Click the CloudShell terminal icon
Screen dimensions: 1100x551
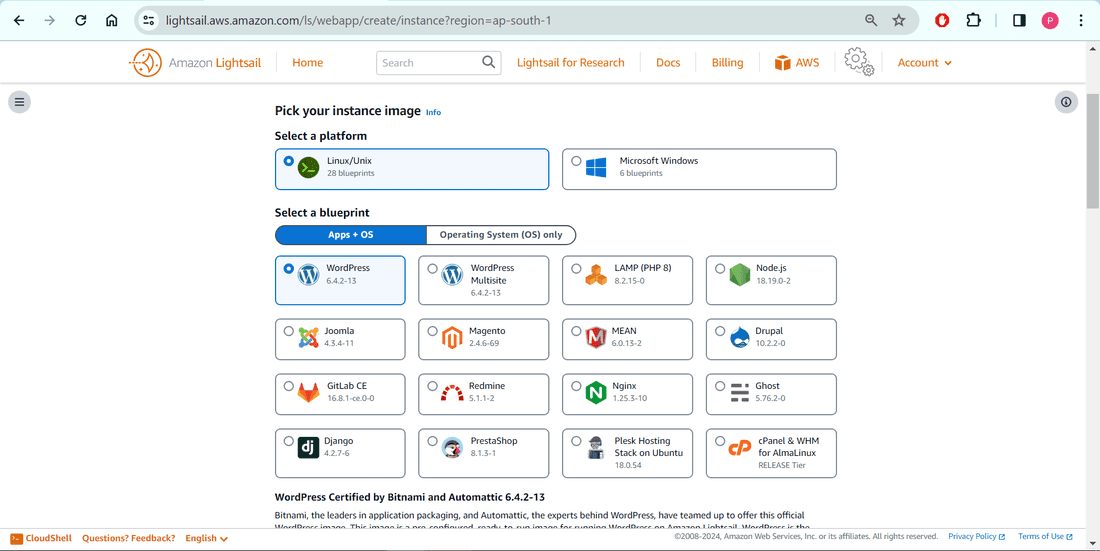click(x=16, y=538)
